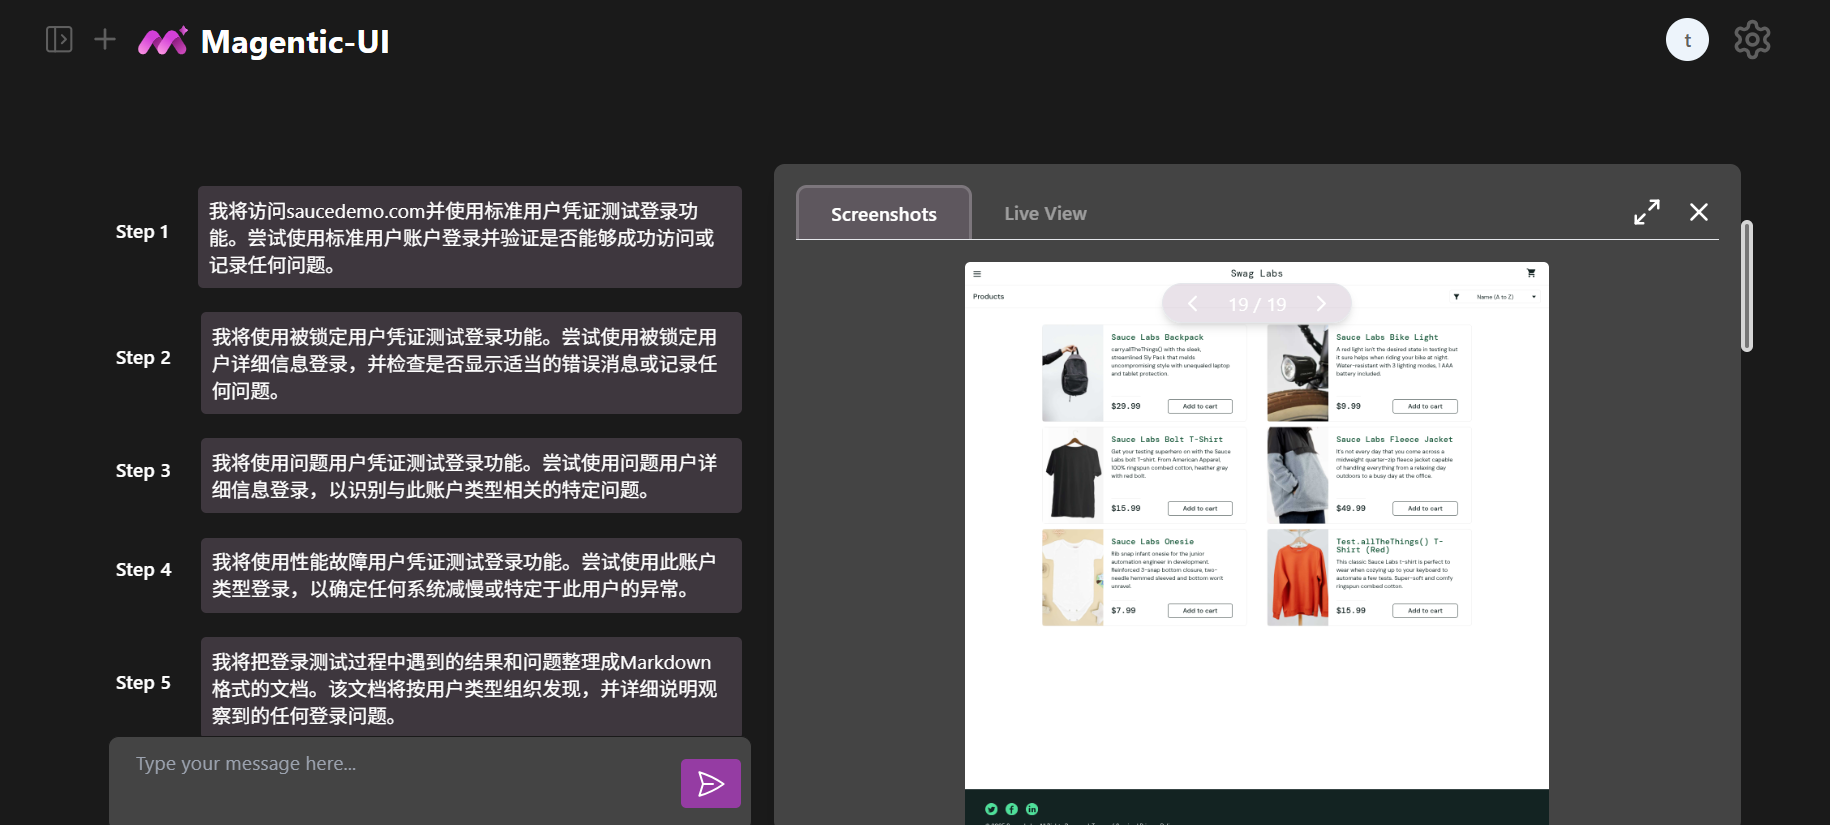Click the Step 1 label
Screen dimensions: 1830x825
pos(142,232)
